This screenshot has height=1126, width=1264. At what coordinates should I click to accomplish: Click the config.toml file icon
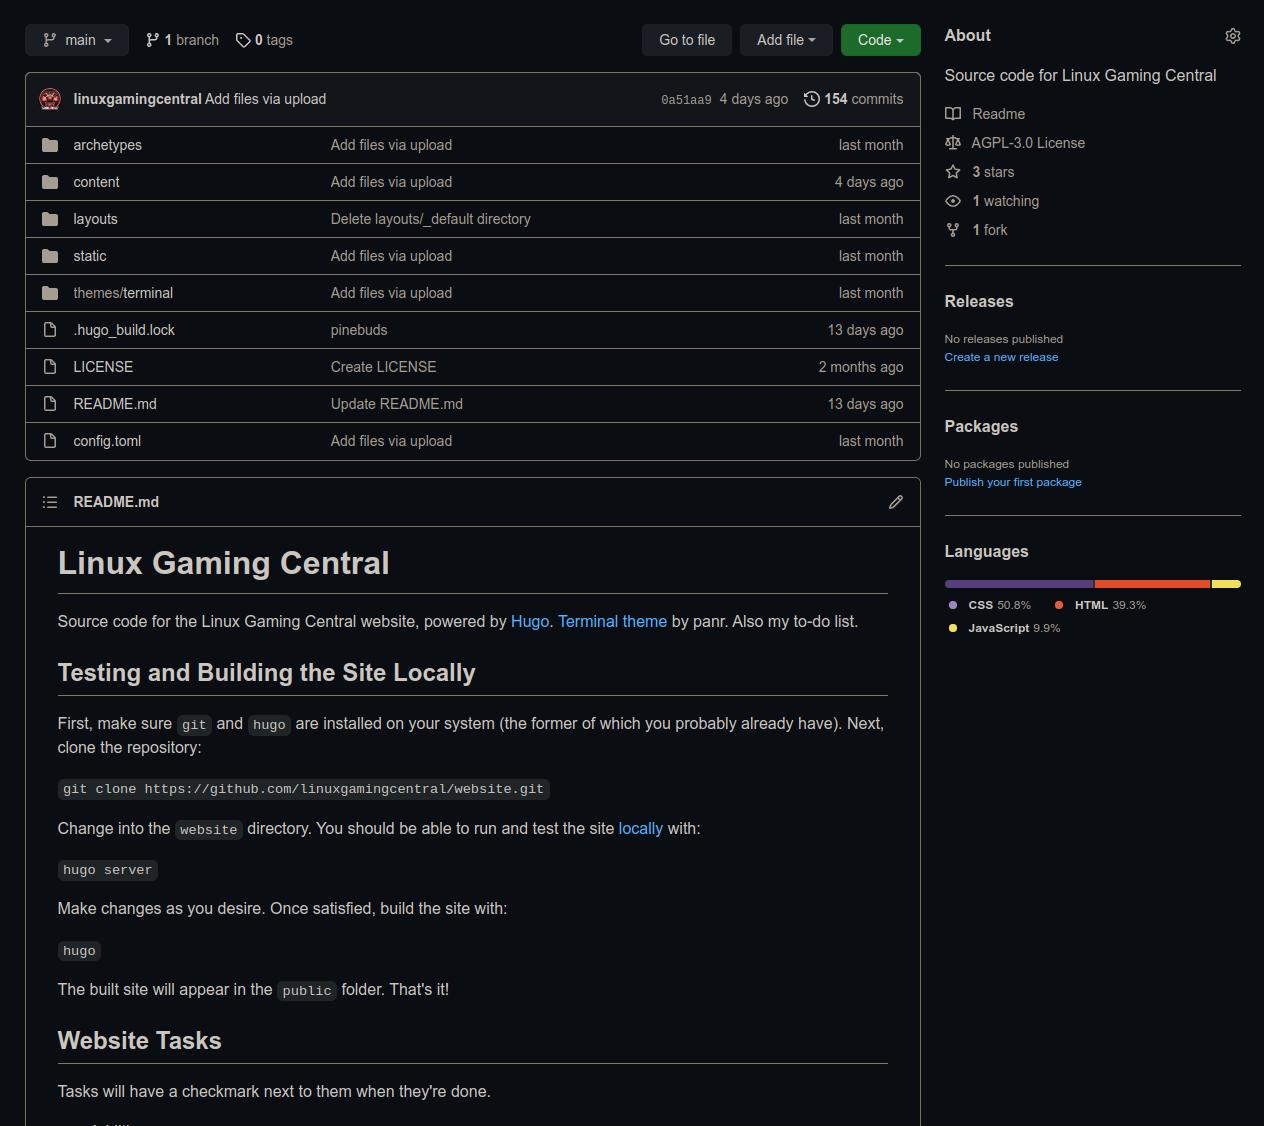[x=50, y=441]
